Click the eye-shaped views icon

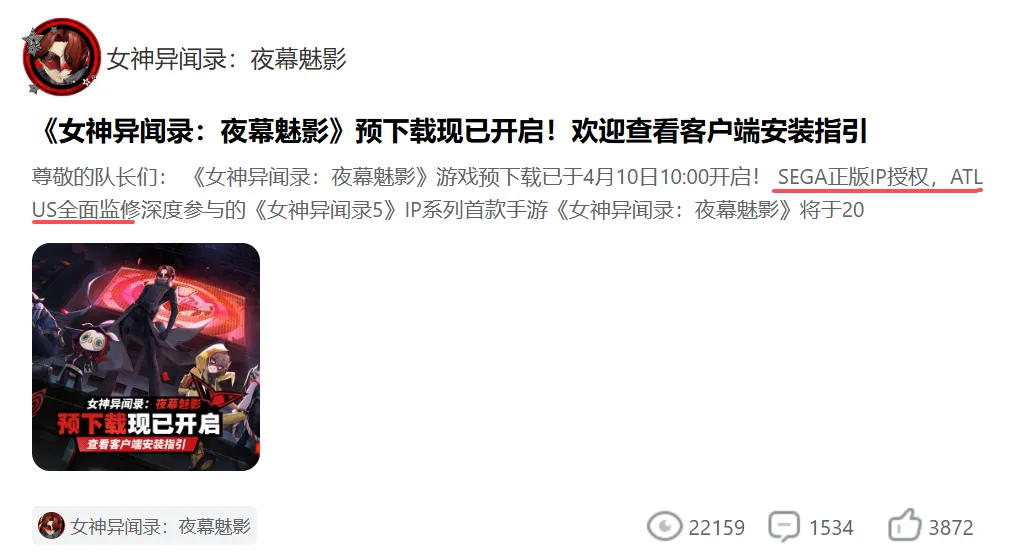tap(664, 526)
